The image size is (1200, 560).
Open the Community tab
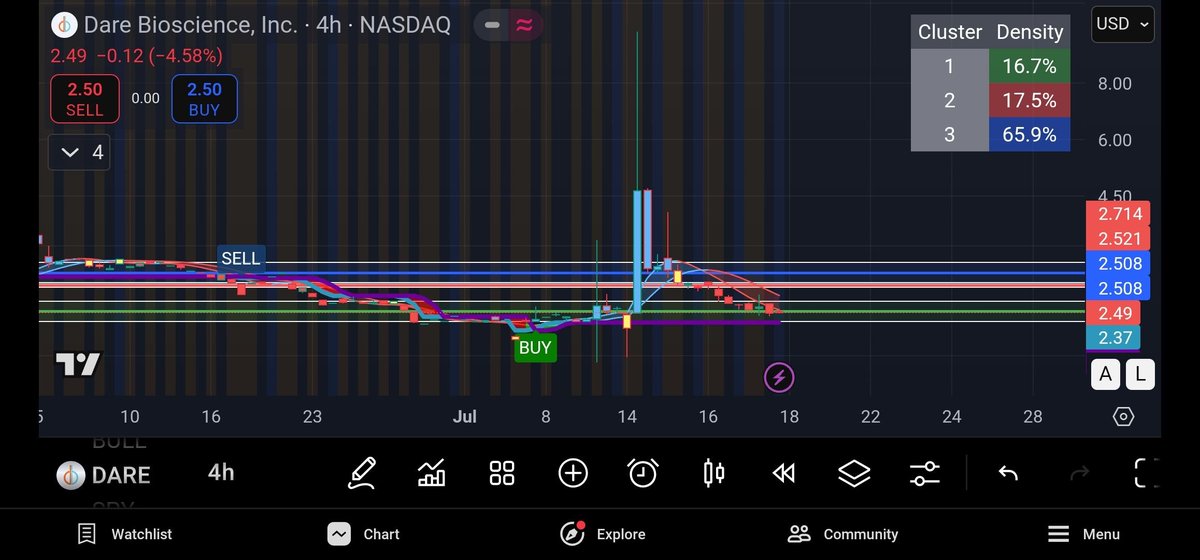click(843, 534)
